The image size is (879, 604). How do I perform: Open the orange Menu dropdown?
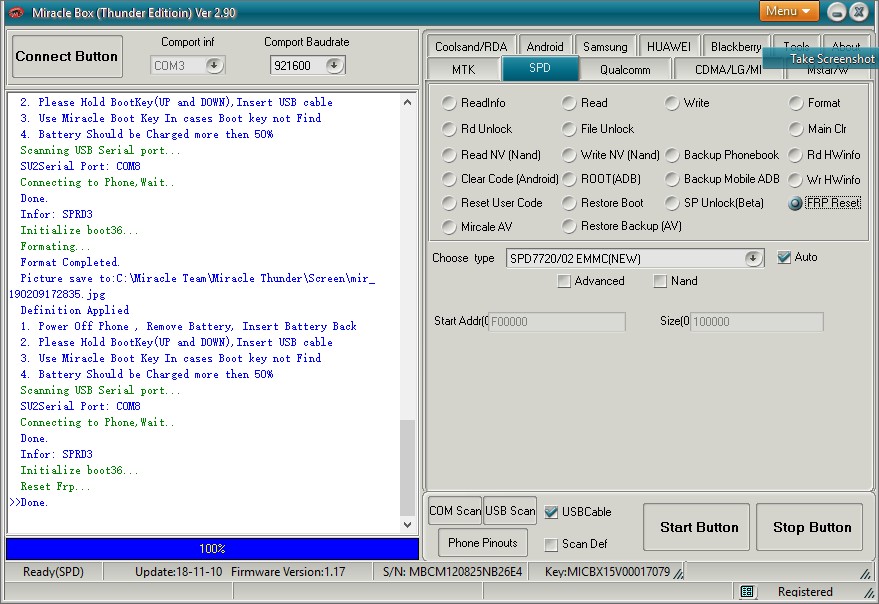pyautogui.click(x=789, y=11)
